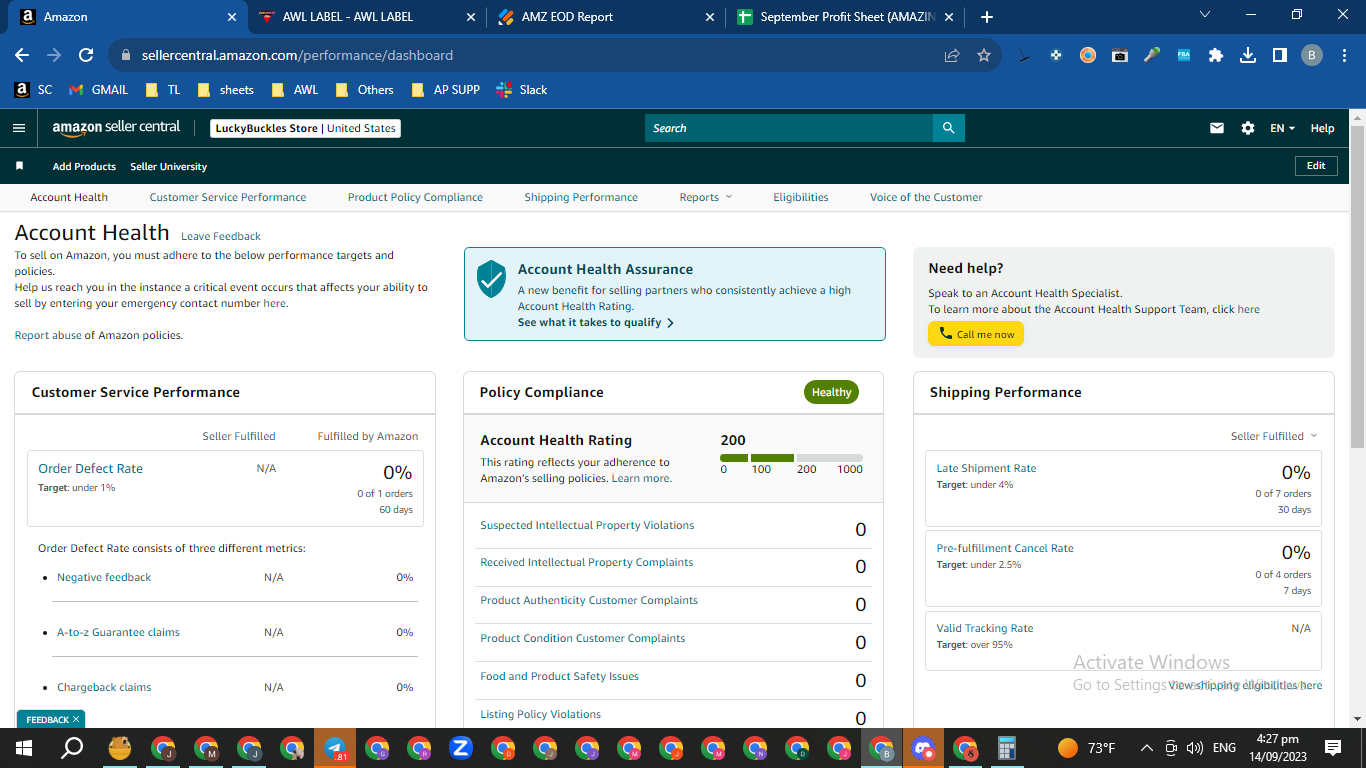This screenshot has height=768, width=1366.
Task: Open the LuckyBuckles Store marketplace switcher
Action: (306, 128)
